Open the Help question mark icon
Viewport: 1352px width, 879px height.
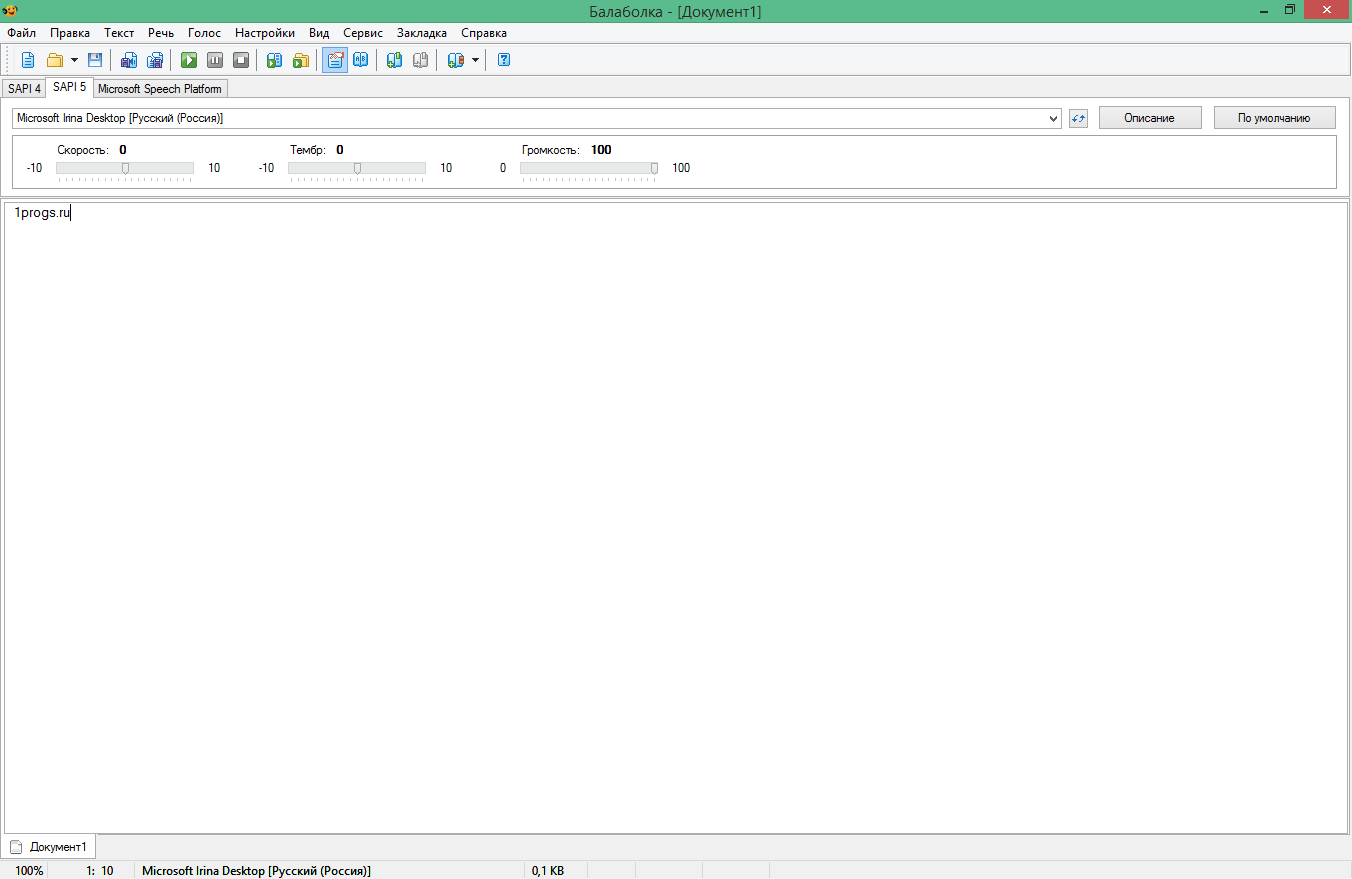504,60
